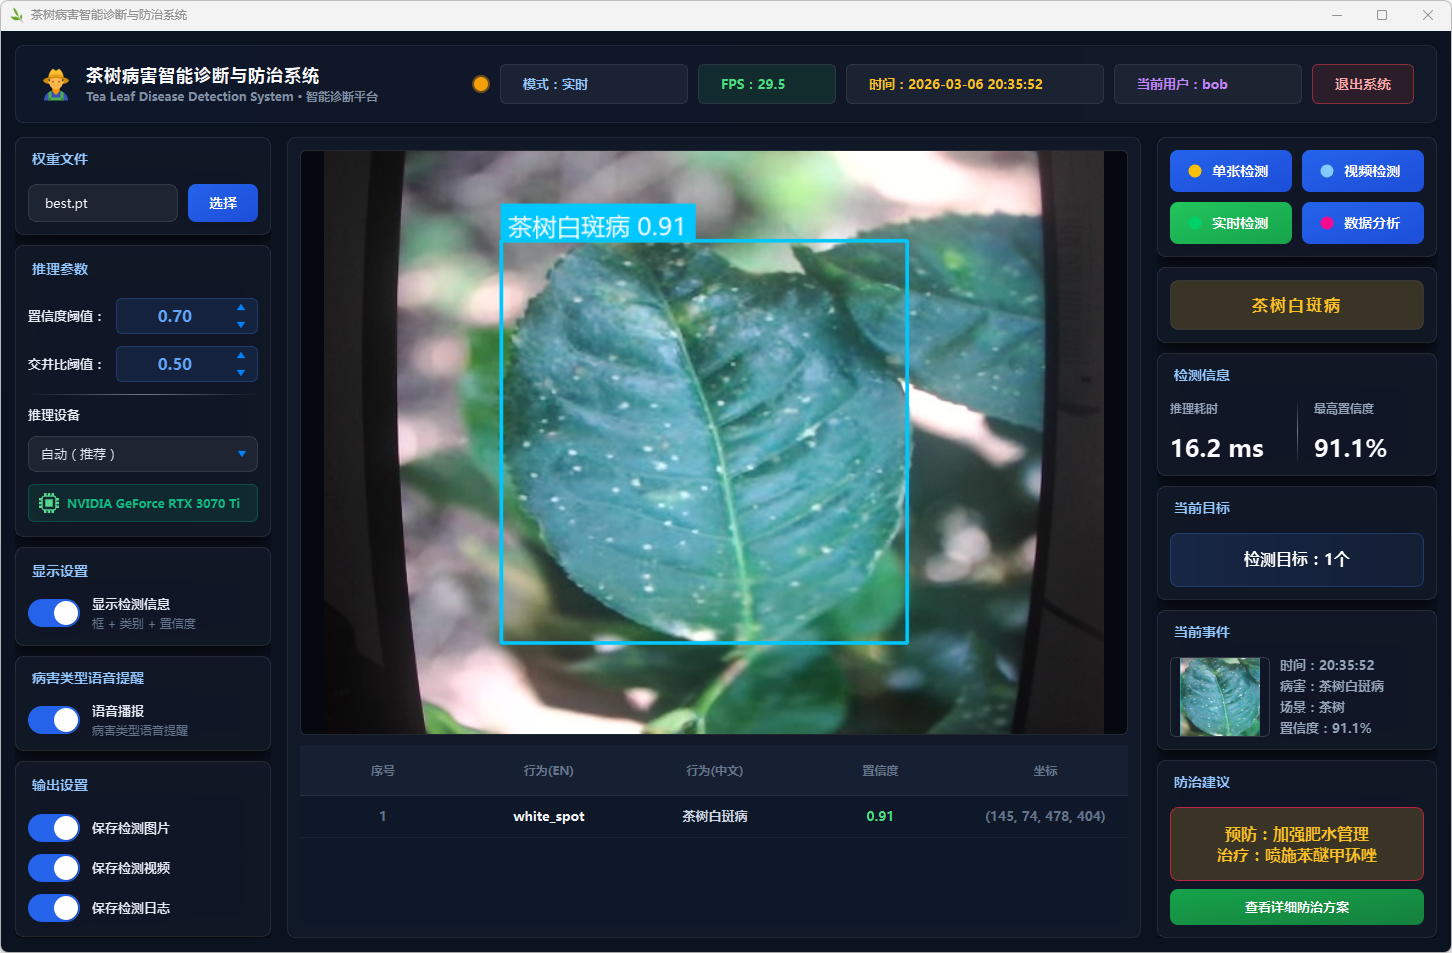This screenshot has height=953, width=1452.
Task: Disable the voice broadcast switch
Action: [54, 720]
